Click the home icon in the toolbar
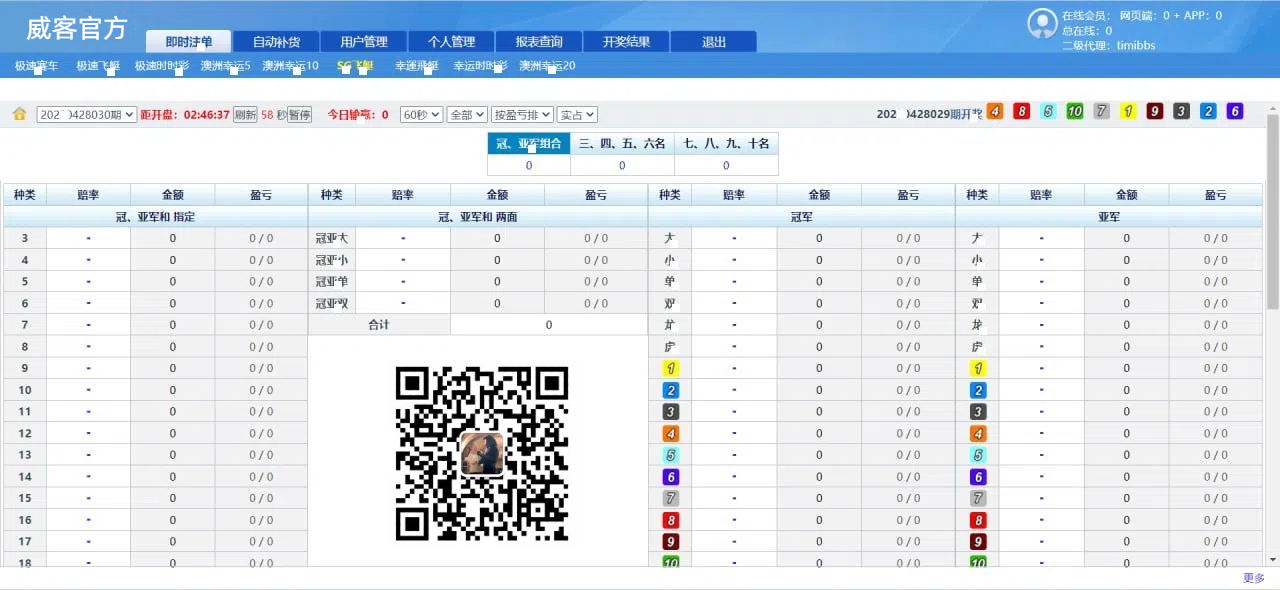The width and height of the screenshot is (1280, 590). pyautogui.click(x=19, y=114)
